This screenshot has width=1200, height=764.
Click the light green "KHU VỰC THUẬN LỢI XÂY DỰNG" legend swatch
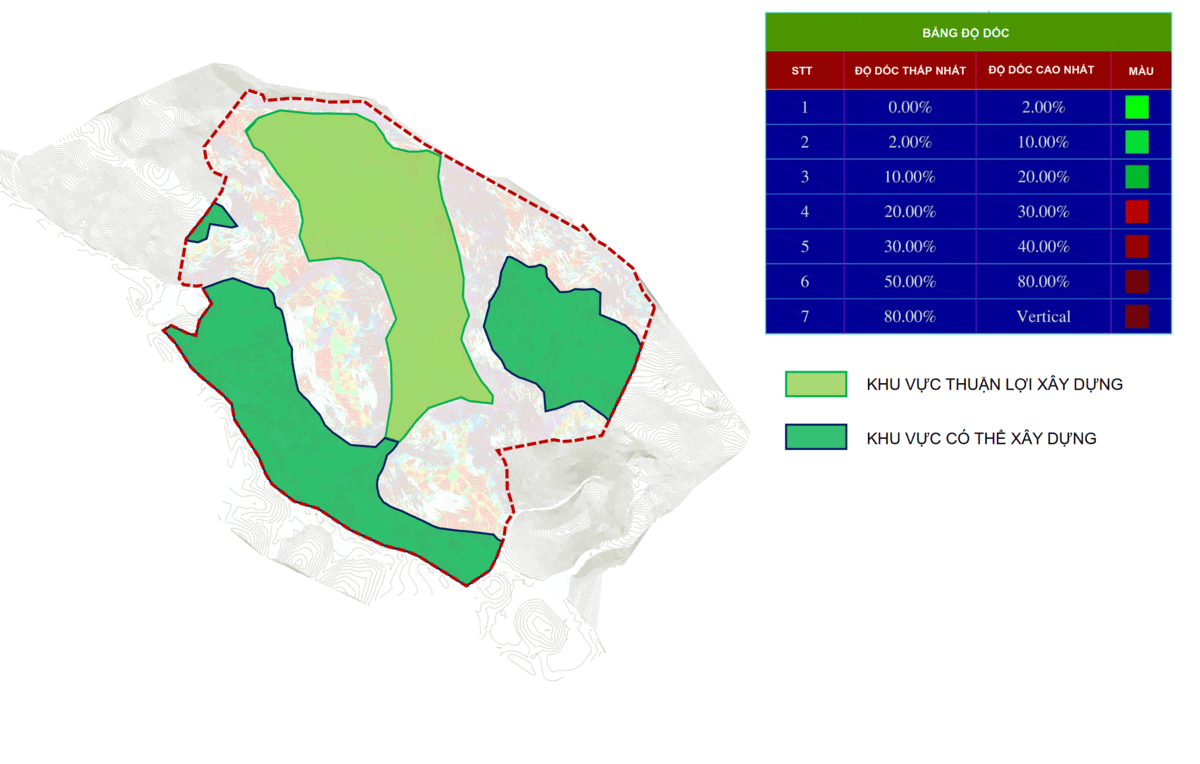[x=816, y=384]
